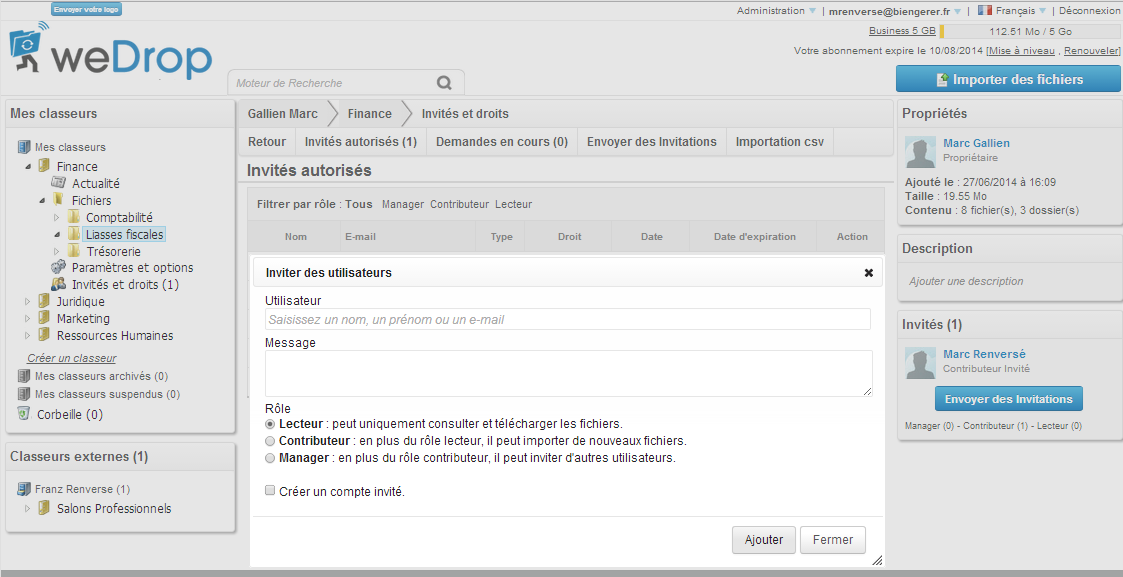The height and width of the screenshot is (577, 1123).
Task: Open the Importation csv tab
Action: [779, 141]
